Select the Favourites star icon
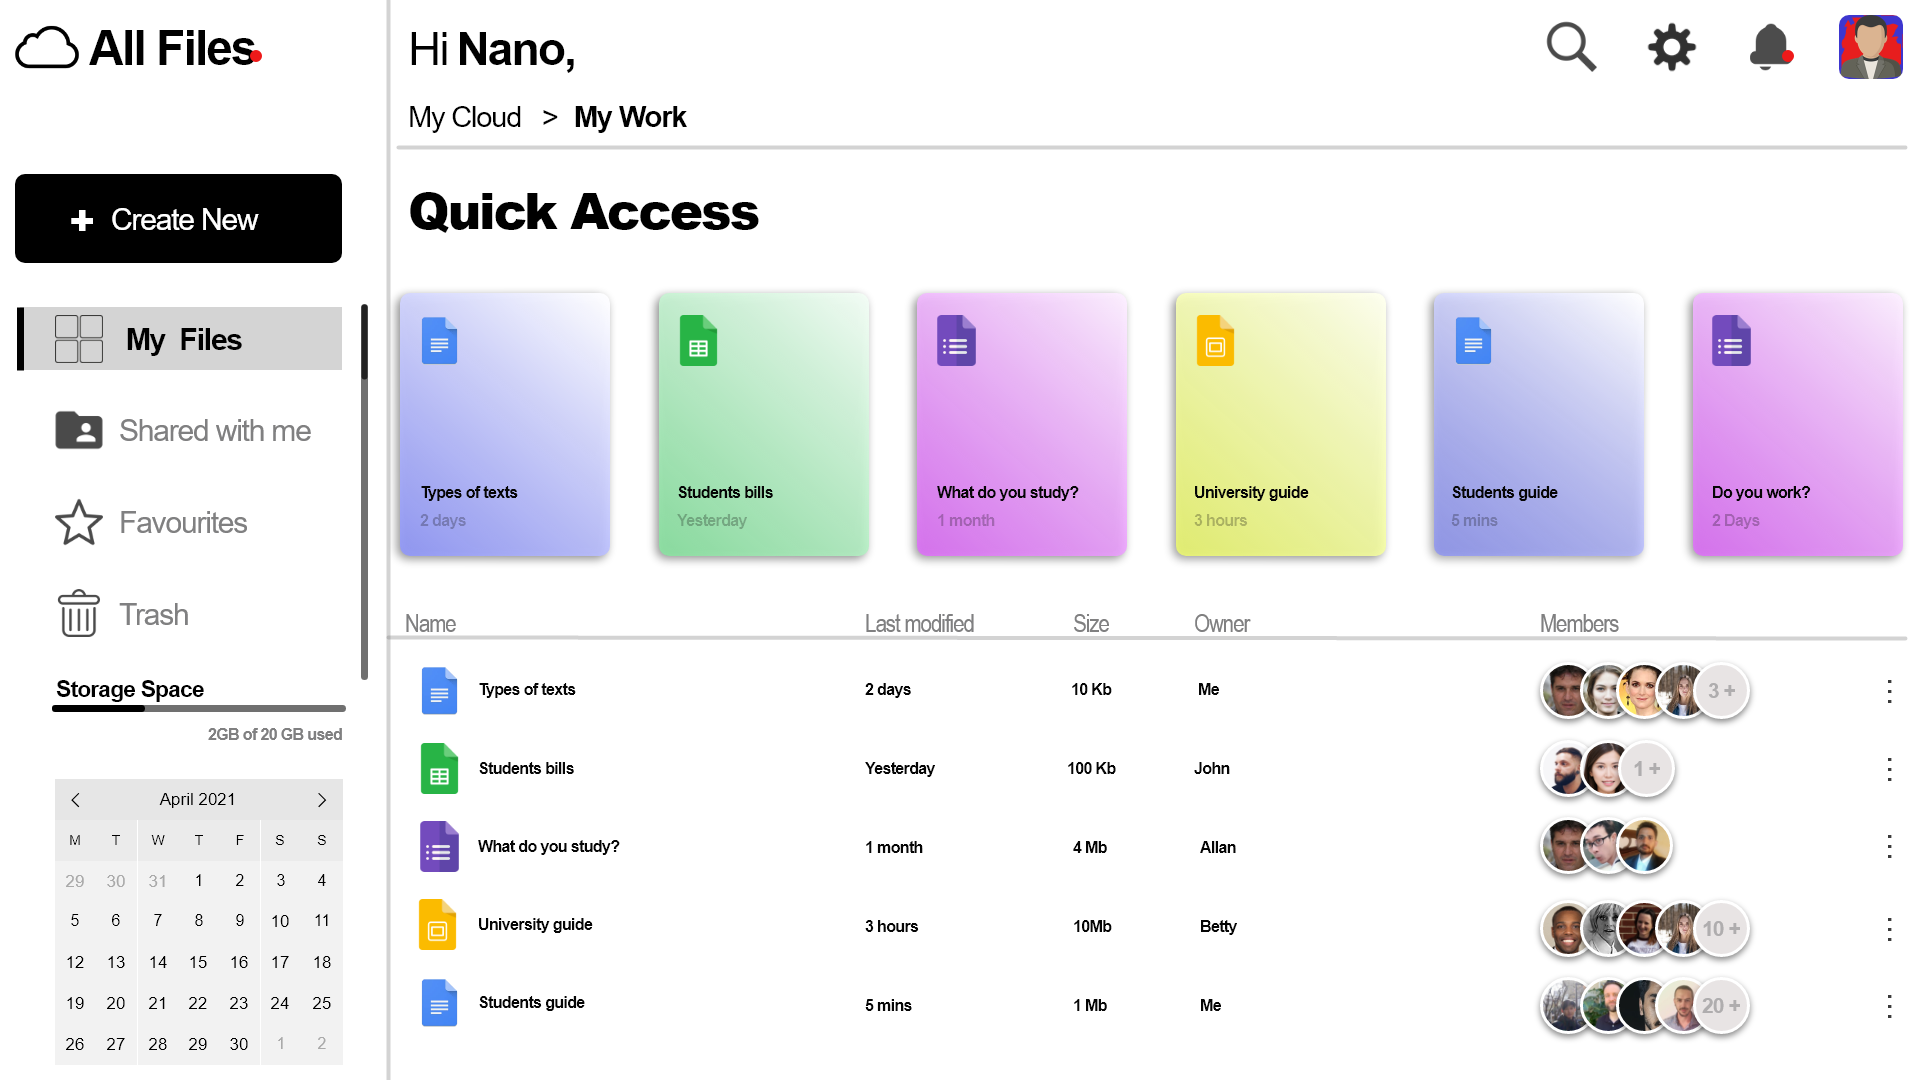 coord(79,522)
